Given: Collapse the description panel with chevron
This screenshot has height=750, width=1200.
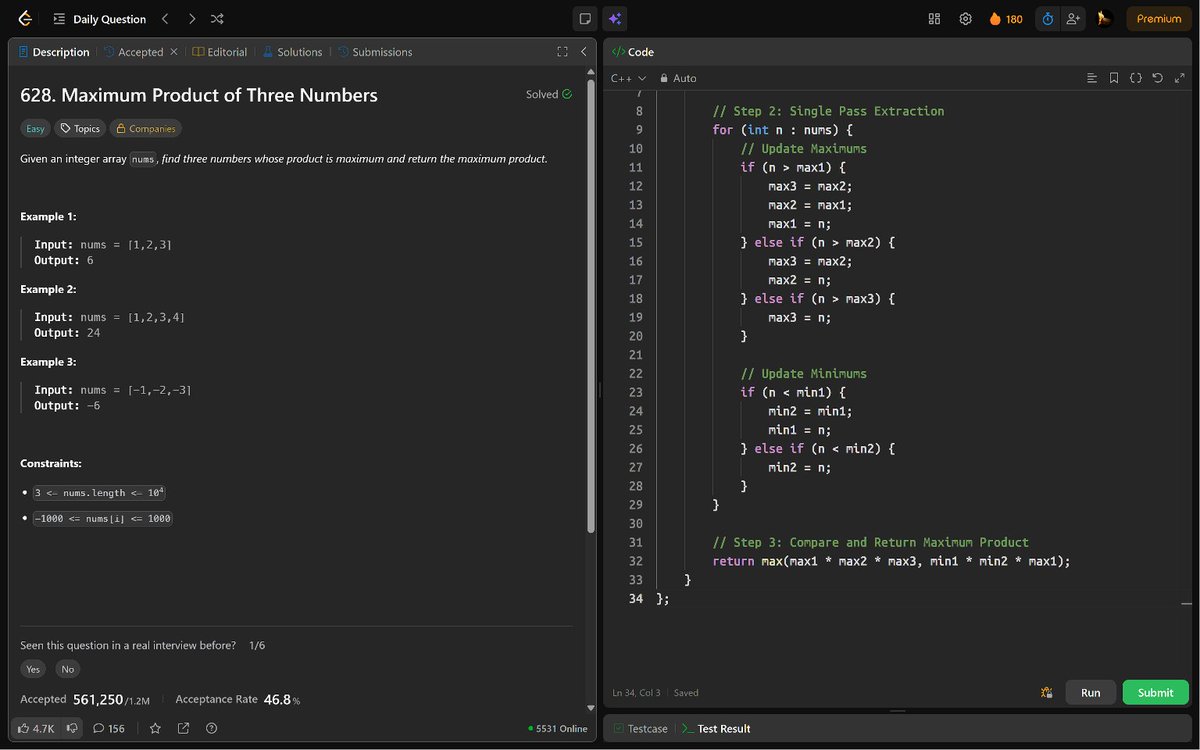Looking at the screenshot, I should pos(583,52).
